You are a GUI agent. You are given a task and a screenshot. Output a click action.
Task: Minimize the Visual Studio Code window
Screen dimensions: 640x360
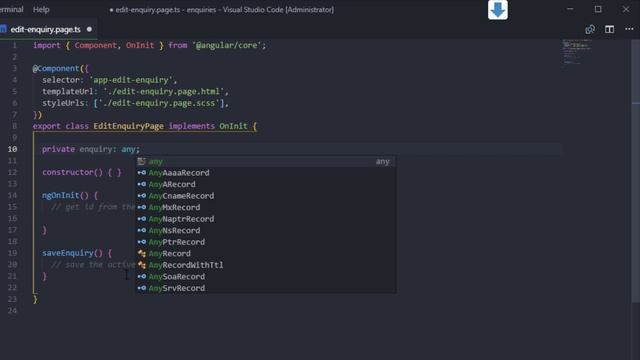pos(570,9)
